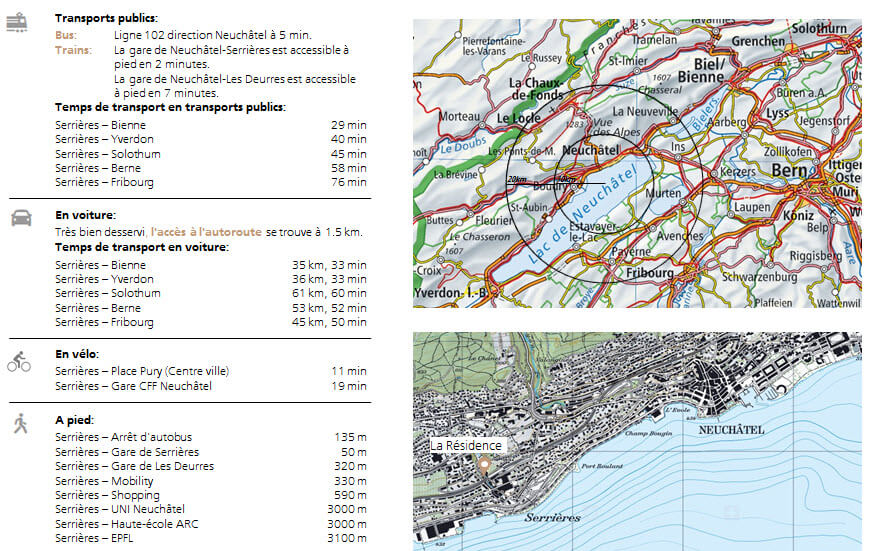Click the Serrières – Solothurn 45 min row

tap(210, 154)
